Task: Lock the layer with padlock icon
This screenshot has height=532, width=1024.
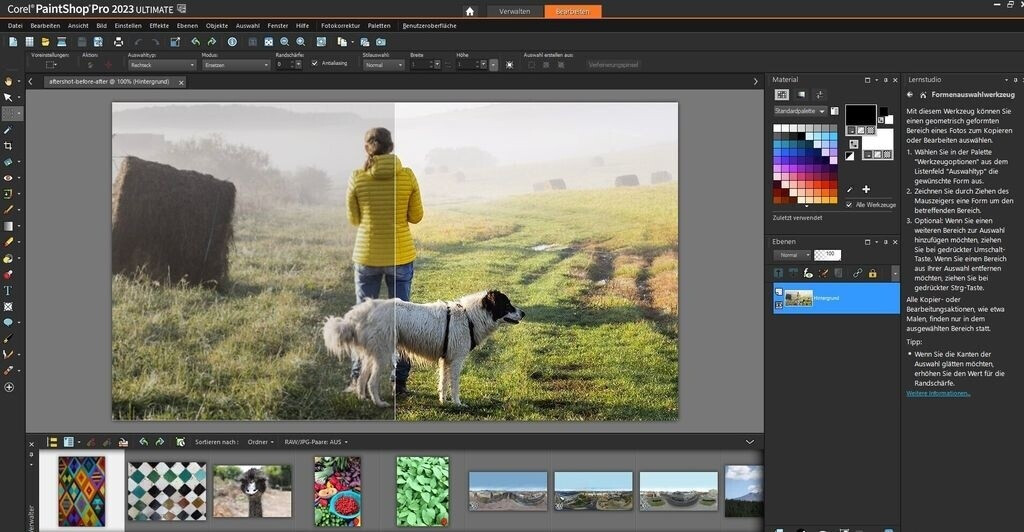Action: (872, 273)
